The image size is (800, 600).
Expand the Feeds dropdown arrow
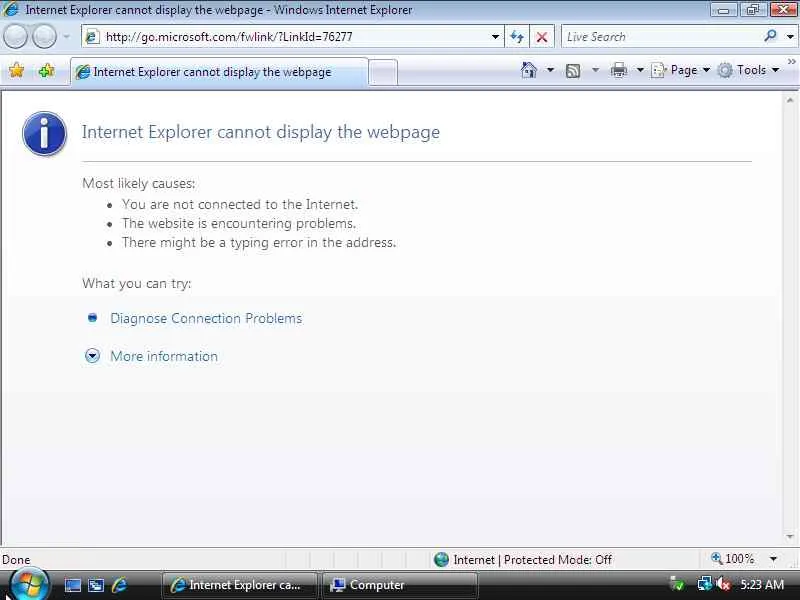point(595,70)
